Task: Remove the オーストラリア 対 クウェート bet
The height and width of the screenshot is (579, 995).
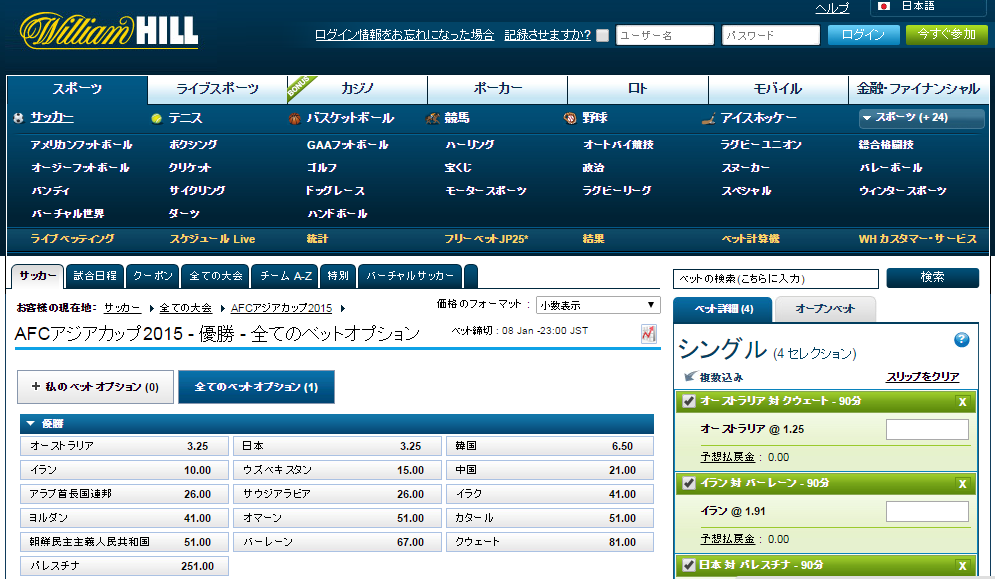Action: click(963, 401)
